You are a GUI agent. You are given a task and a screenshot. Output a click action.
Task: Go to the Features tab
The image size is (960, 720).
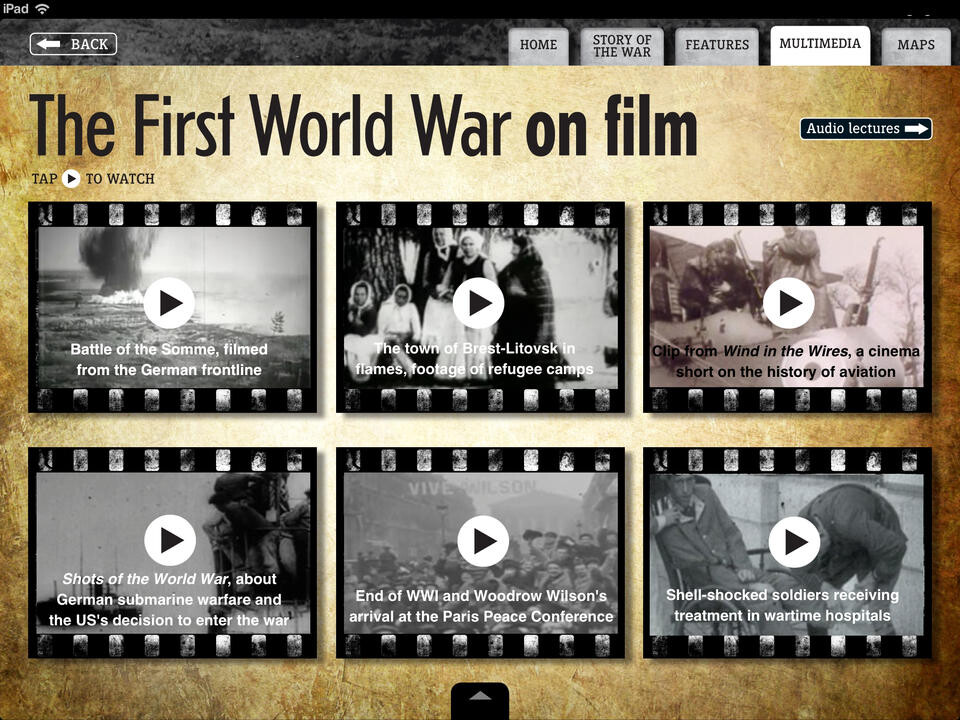pyautogui.click(x=716, y=45)
